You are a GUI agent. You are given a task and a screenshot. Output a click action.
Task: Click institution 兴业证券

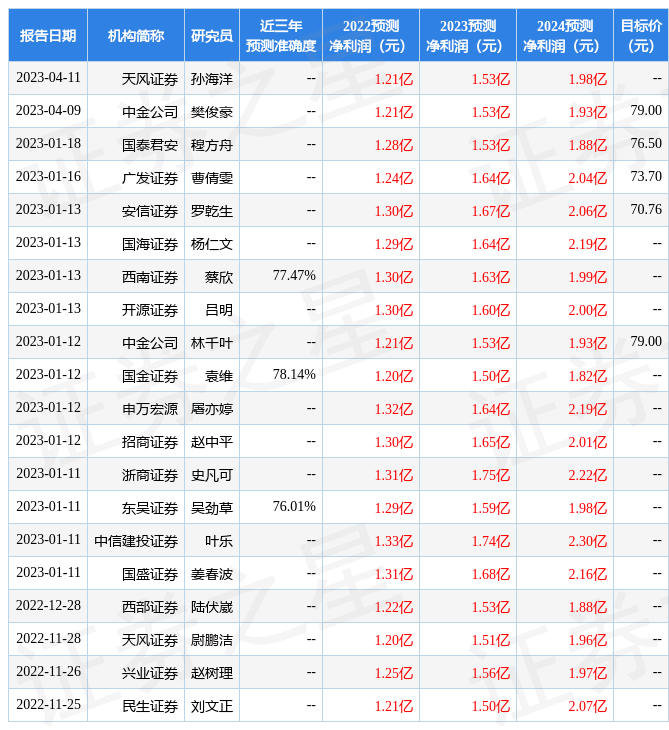coord(150,674)
